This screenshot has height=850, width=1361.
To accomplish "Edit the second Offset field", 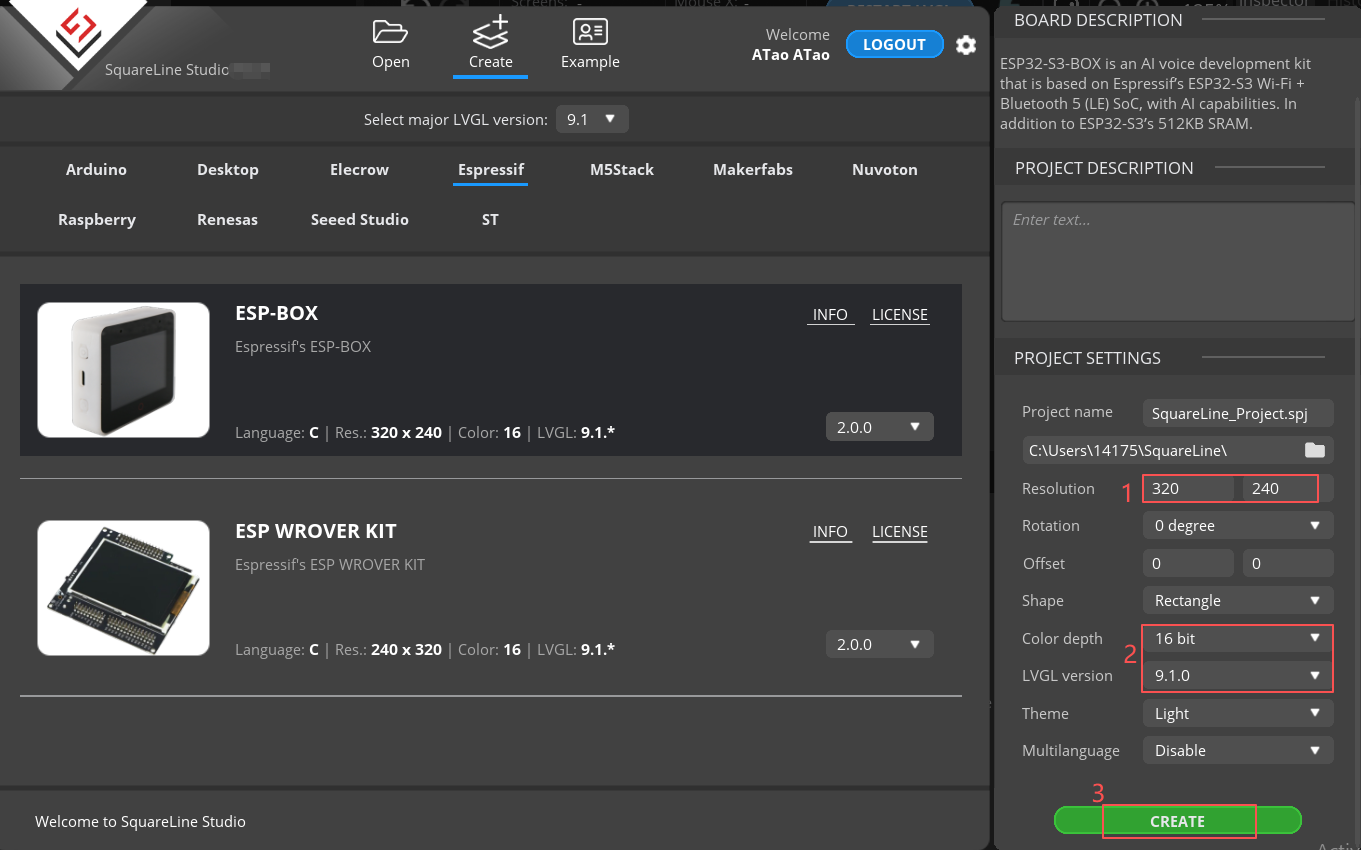I will [1288, 564].
